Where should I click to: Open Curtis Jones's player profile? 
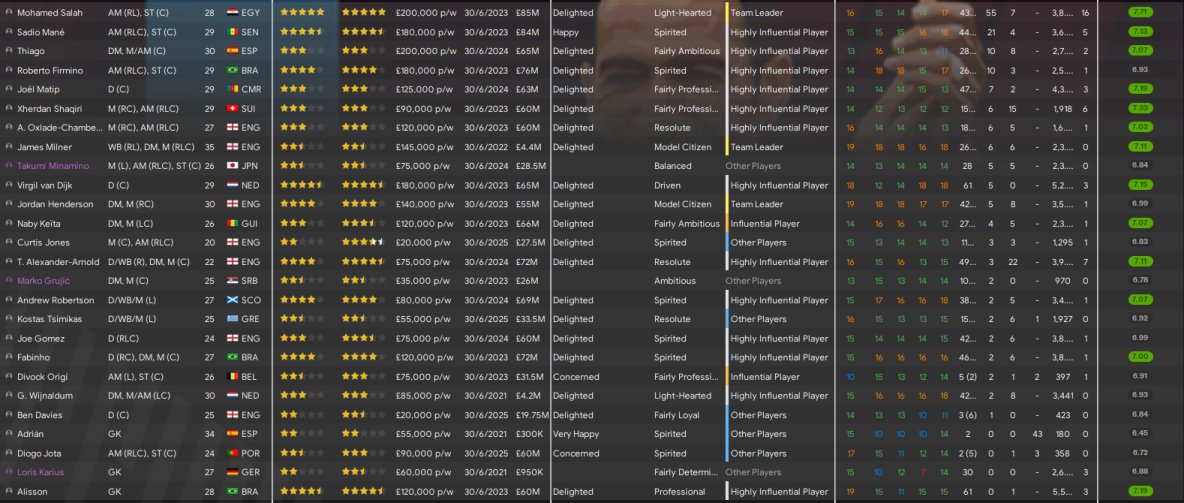pyautogui.click(x=44, y=242)
